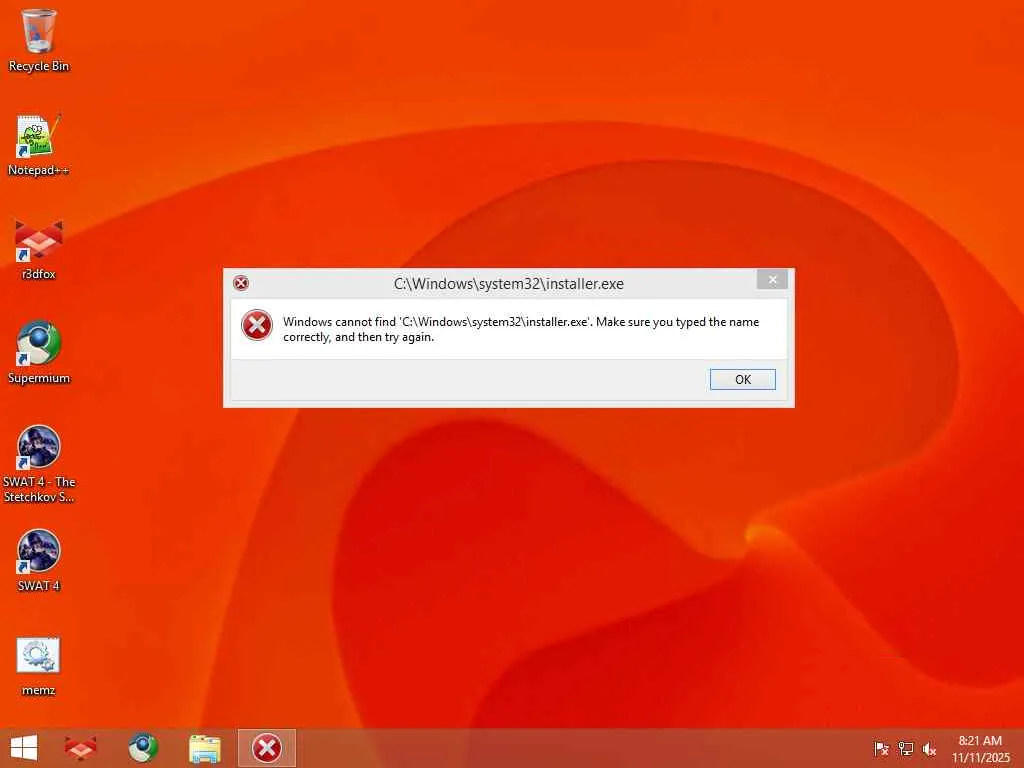Open the Windows Start button
Image resolution: width=1024 pixels, height=768 pixels.
tap(24, 748)
